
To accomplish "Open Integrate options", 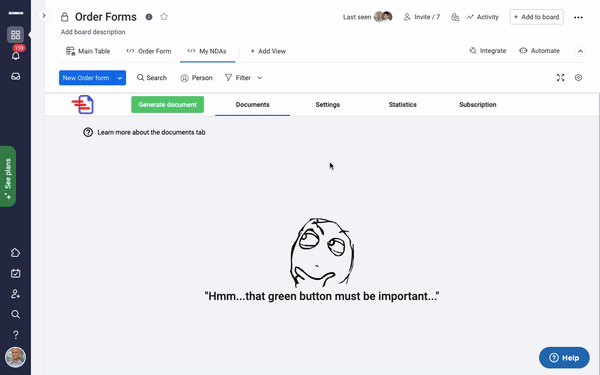I will (488, 51).
